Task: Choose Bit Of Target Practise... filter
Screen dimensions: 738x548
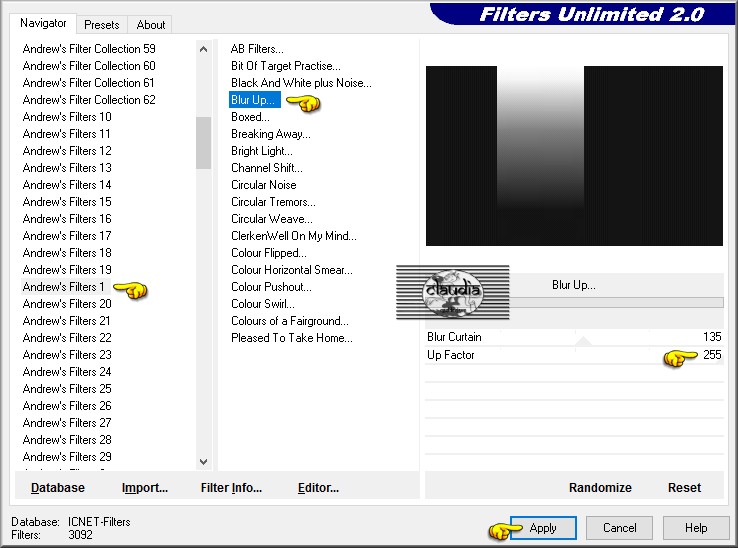Action: pyautogui.click(x=286, y=66)
